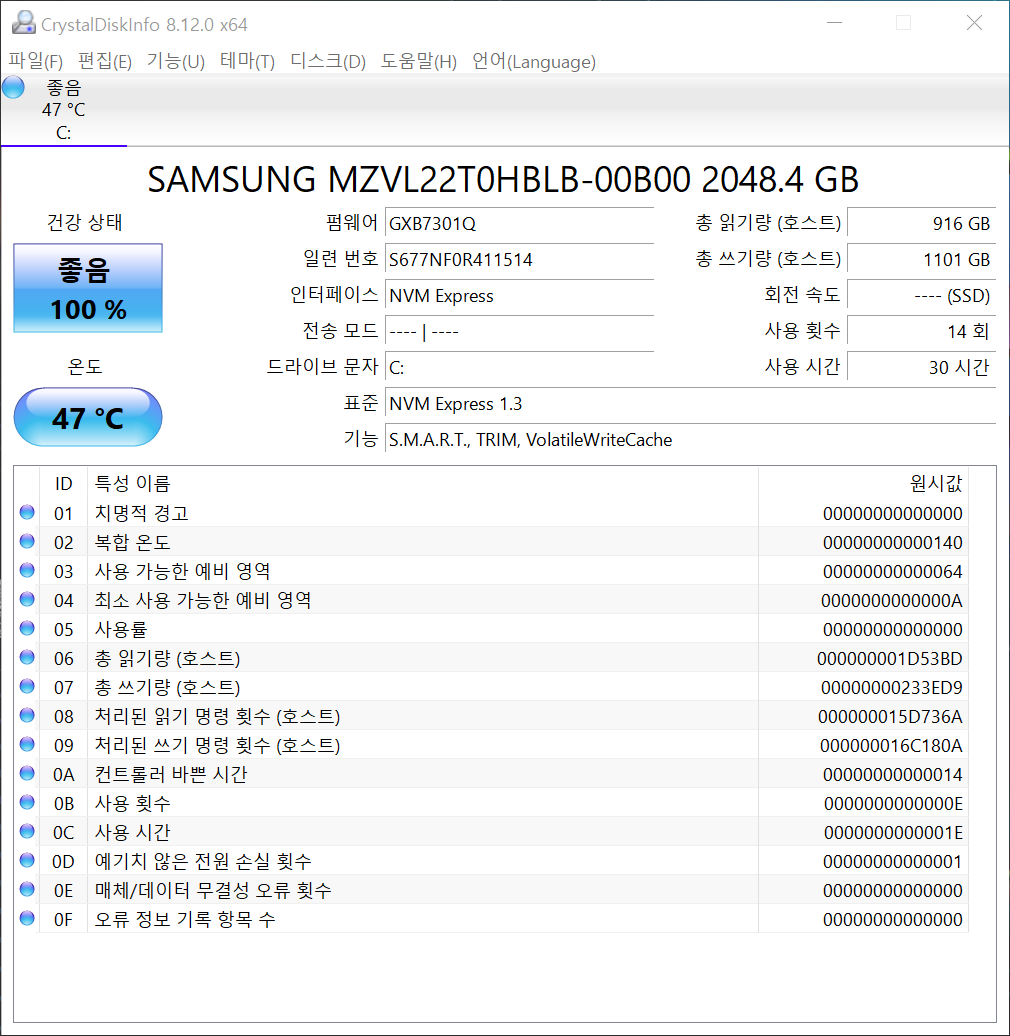This screenshot has height=1036, width=1010.
Task: Select the C: disk tab showing 47 °C
Action: (63, 110)
